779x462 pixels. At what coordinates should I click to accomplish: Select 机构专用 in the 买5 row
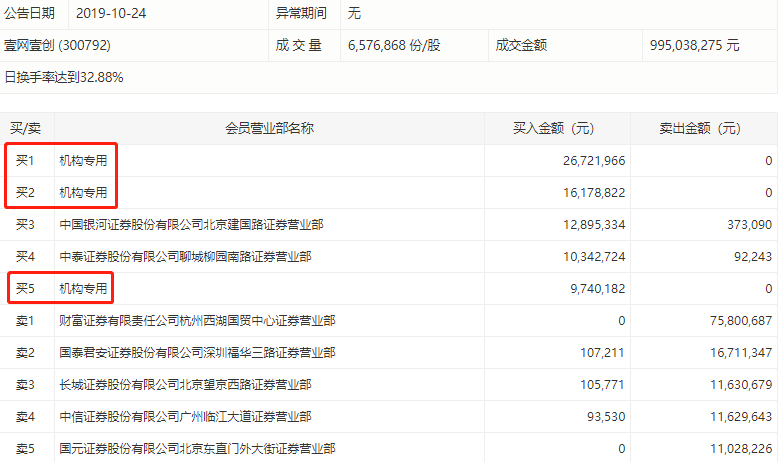coord(83,289)
